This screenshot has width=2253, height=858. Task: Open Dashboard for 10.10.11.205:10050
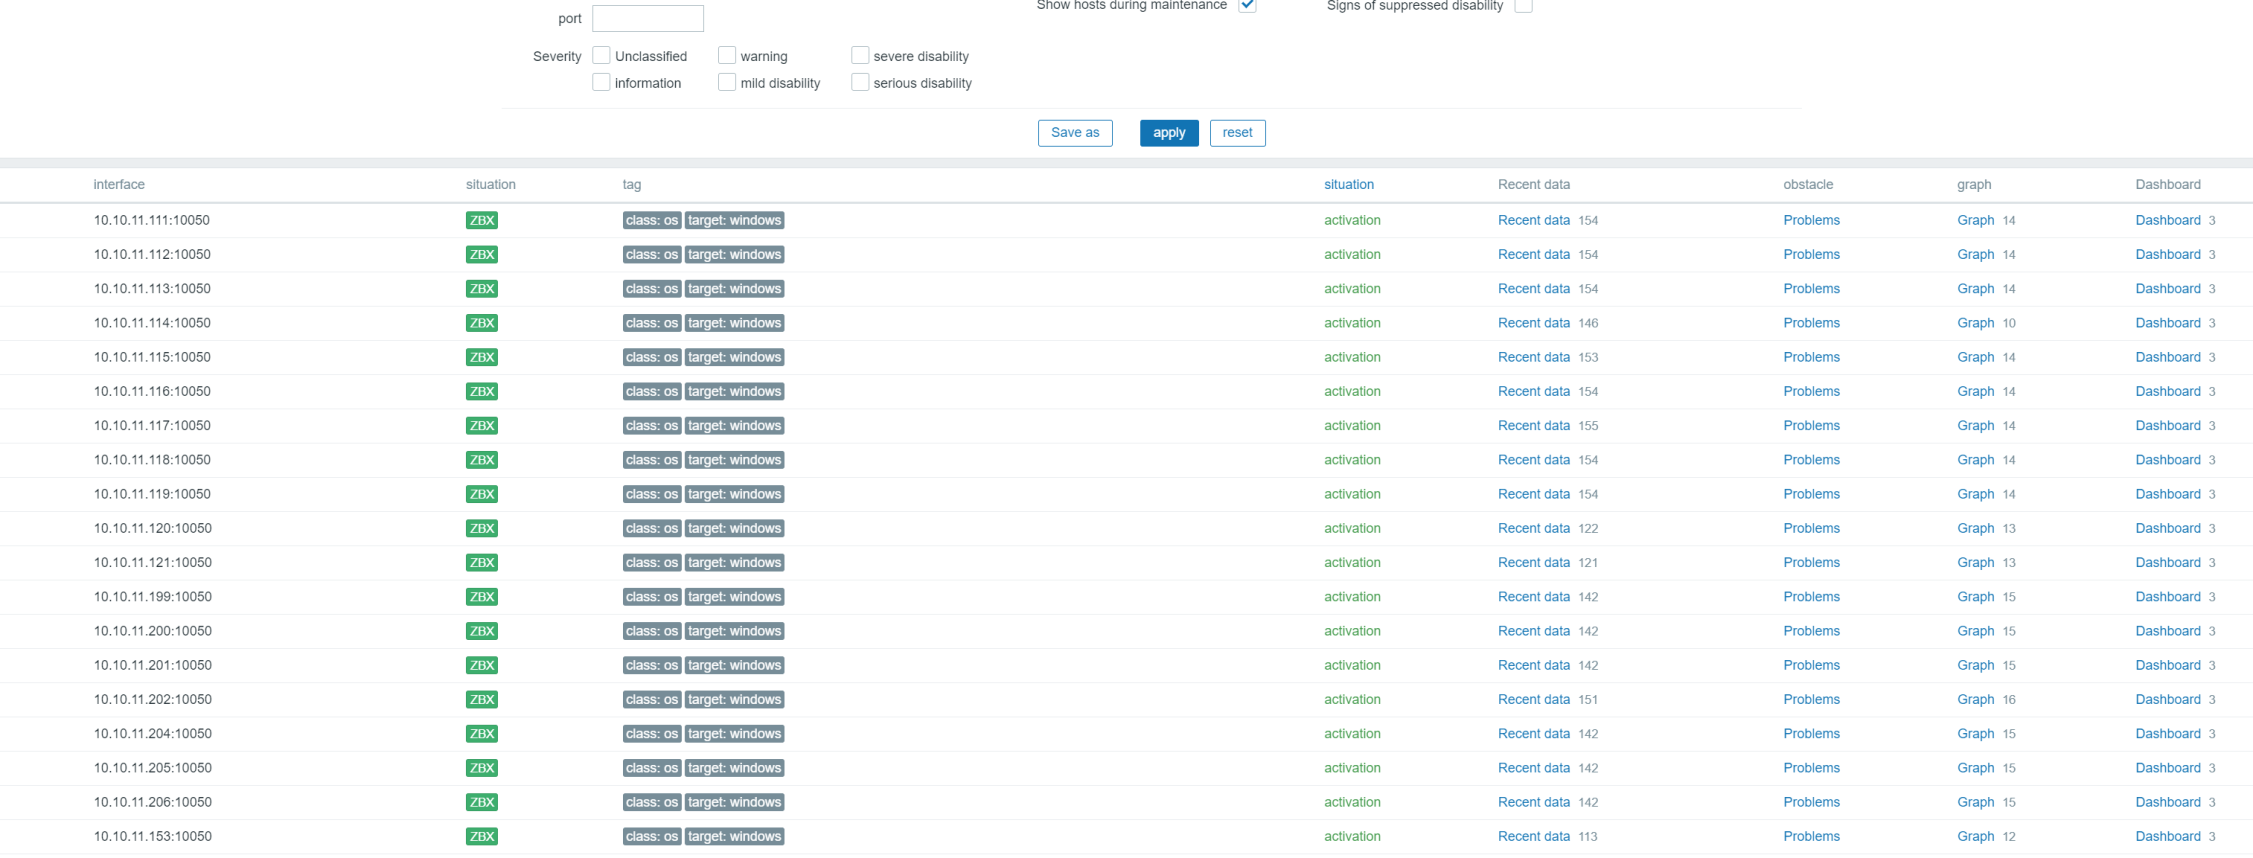coord(2168,768)
